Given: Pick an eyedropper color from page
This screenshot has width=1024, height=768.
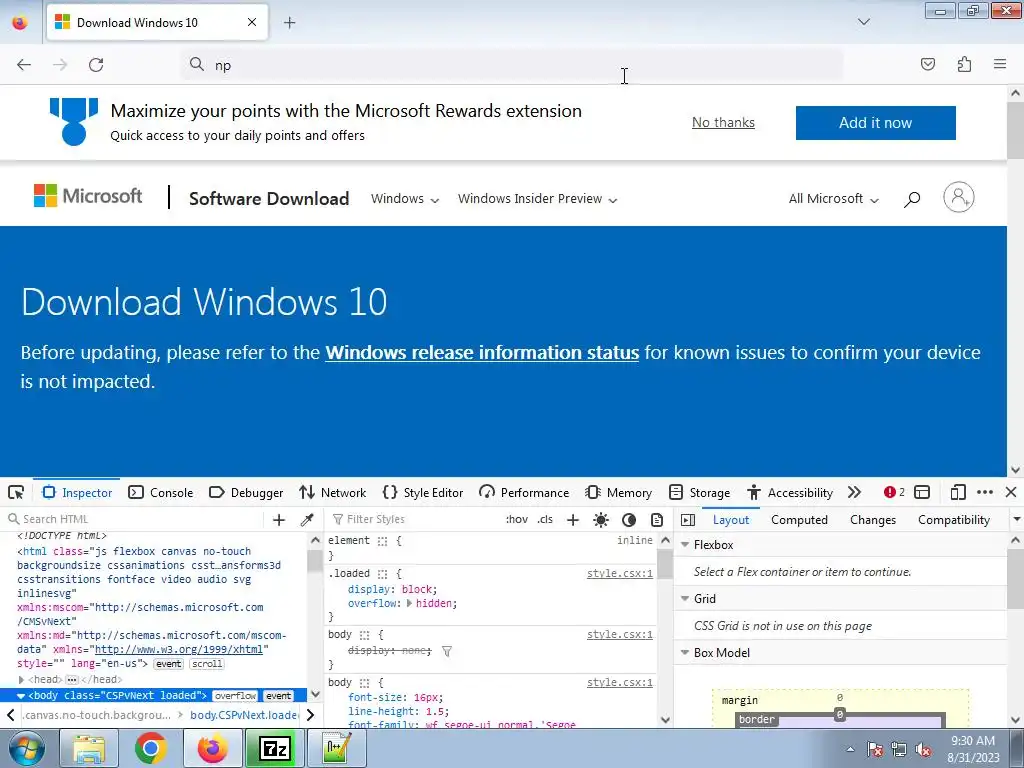Looking at the screenshot, I should [306, 520].
